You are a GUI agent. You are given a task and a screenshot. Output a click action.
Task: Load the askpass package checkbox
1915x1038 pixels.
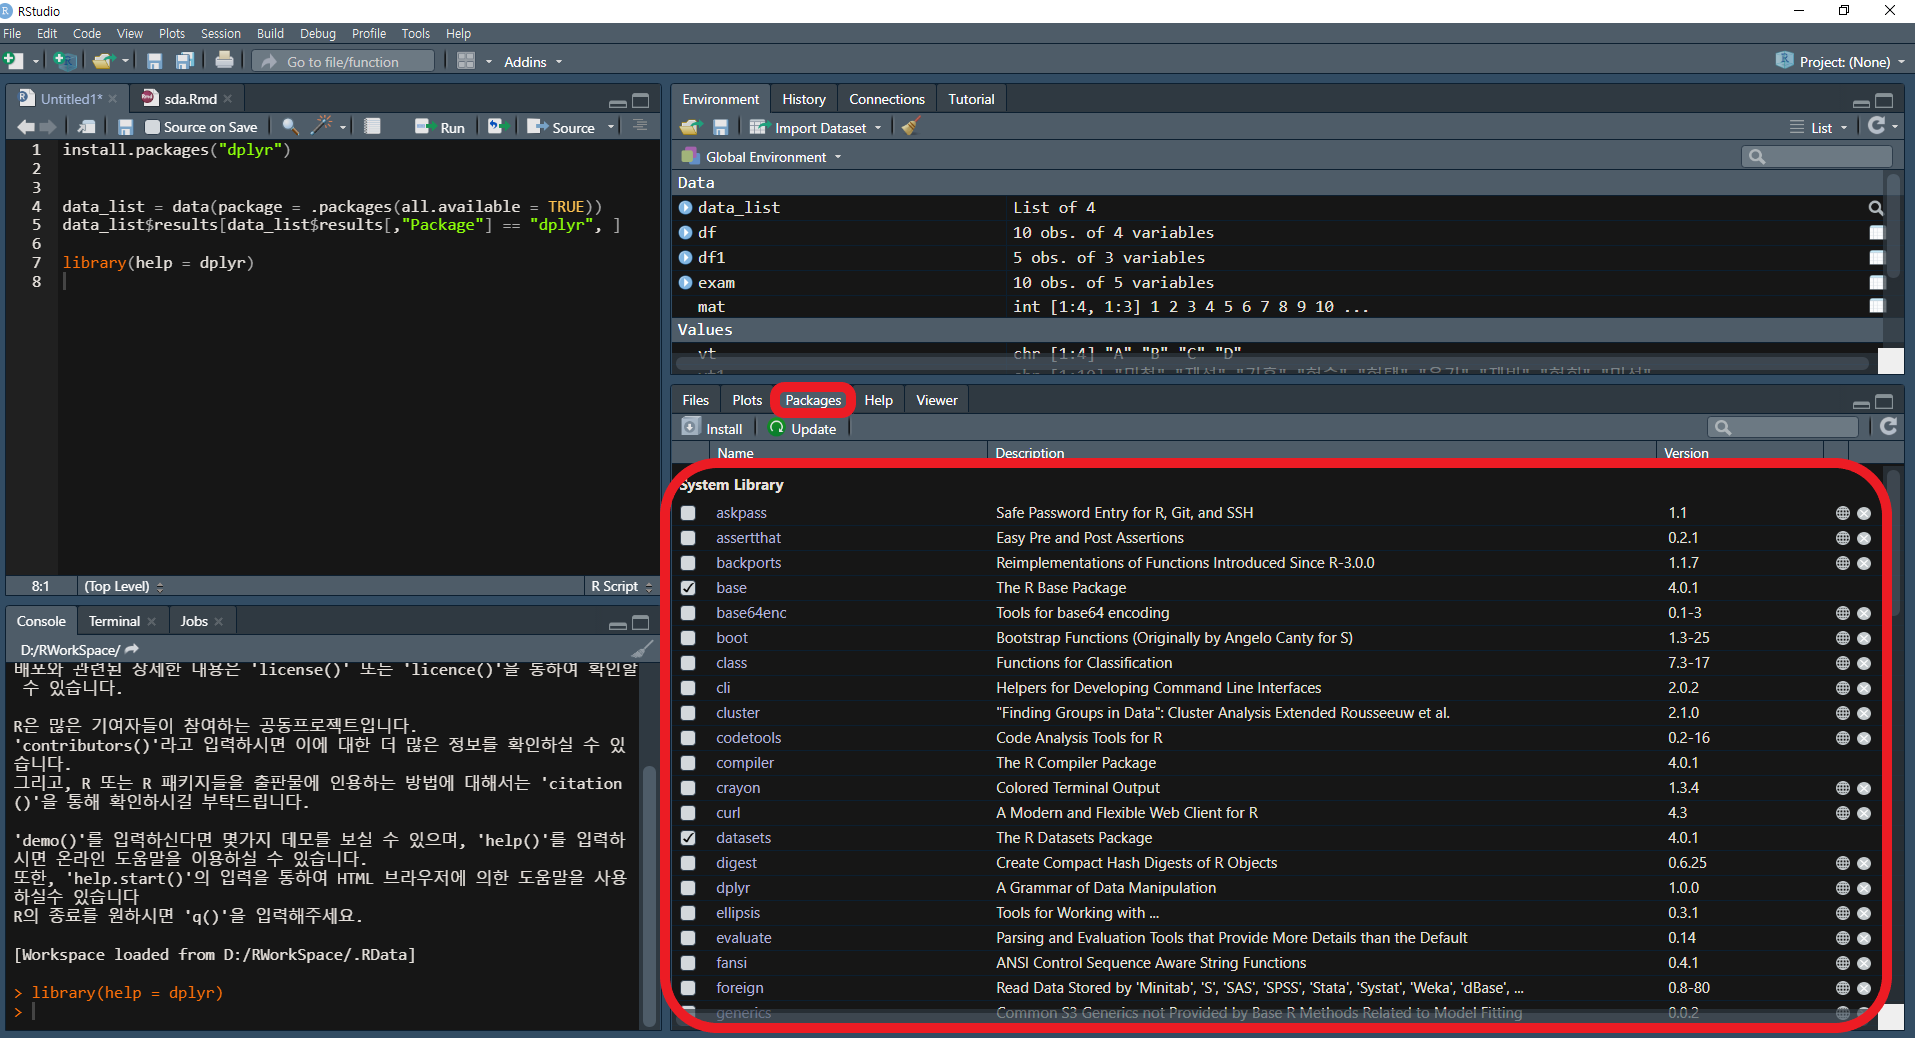pyautogui.click(x=688, y=513)
